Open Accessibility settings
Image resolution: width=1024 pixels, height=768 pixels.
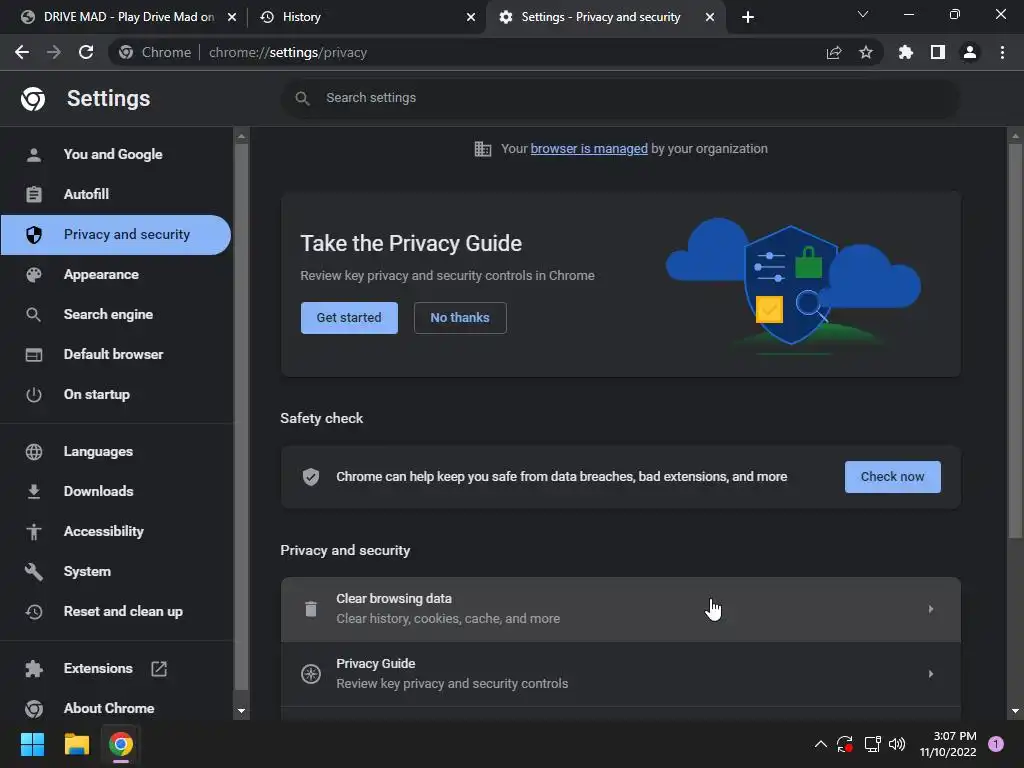pos(116,531)
